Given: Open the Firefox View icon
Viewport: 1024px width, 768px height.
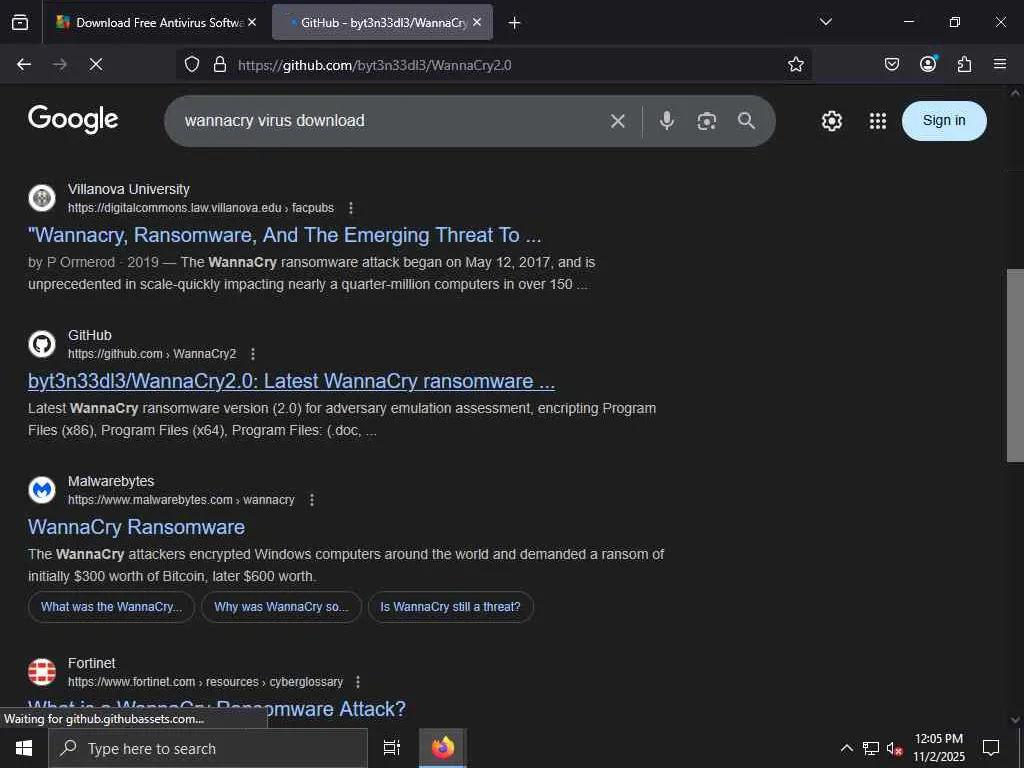Looking at the screenshot, I should [x=20, y=23].
